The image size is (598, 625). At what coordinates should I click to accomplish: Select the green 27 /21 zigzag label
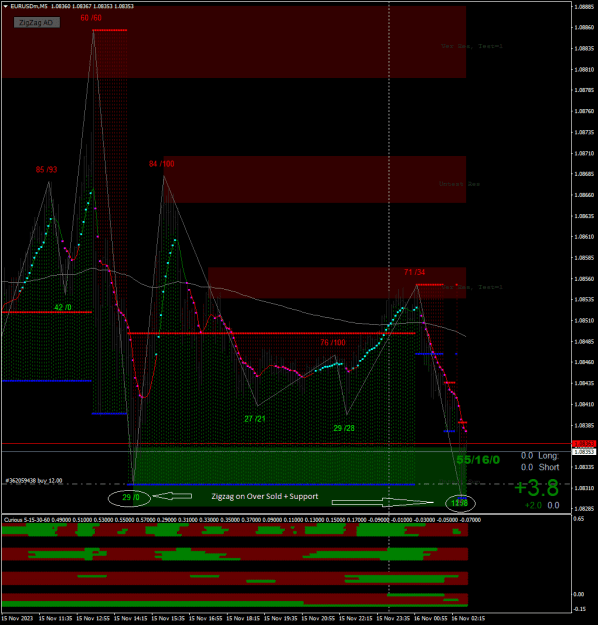(x=255, y=419)
